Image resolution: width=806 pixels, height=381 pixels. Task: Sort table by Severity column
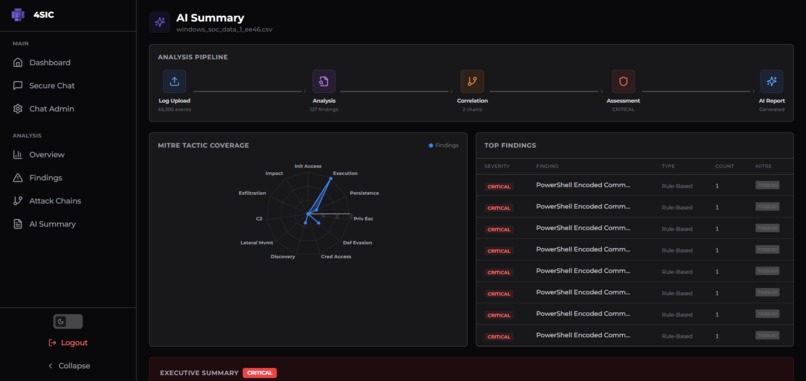(x=497, y=167)
